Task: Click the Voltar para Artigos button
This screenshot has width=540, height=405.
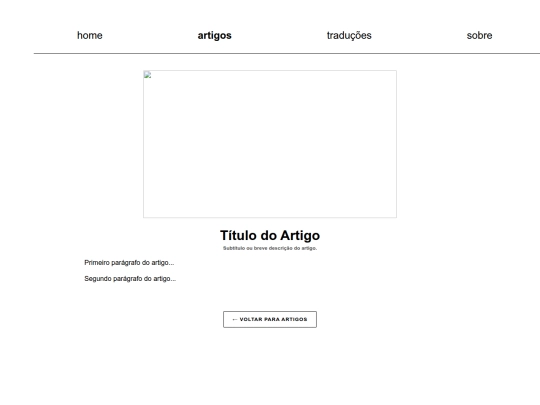Action: click(270, 320)
